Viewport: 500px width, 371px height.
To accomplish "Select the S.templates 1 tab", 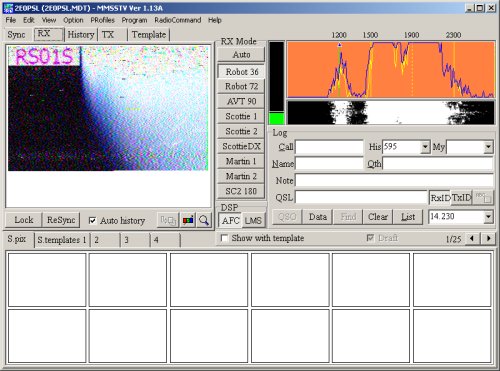I will click(62, 240).
